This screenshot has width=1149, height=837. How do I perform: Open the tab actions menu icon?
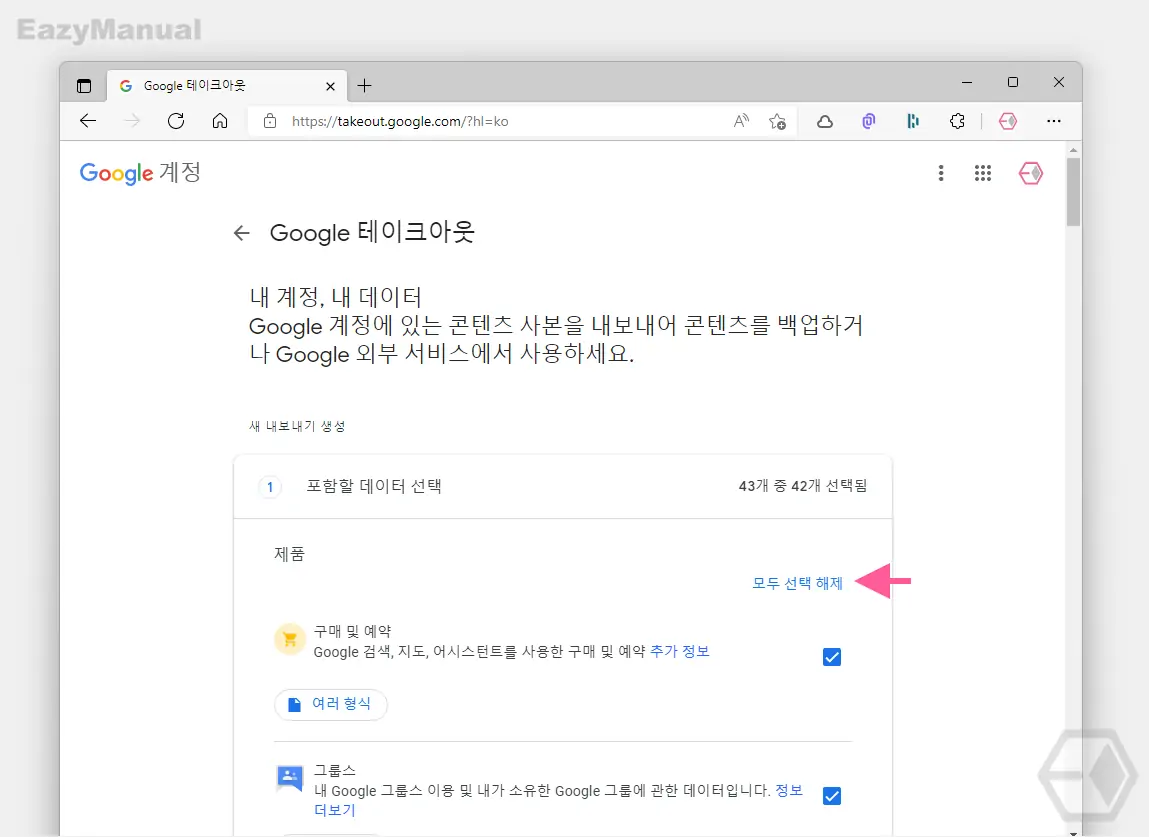click(84, 86)
